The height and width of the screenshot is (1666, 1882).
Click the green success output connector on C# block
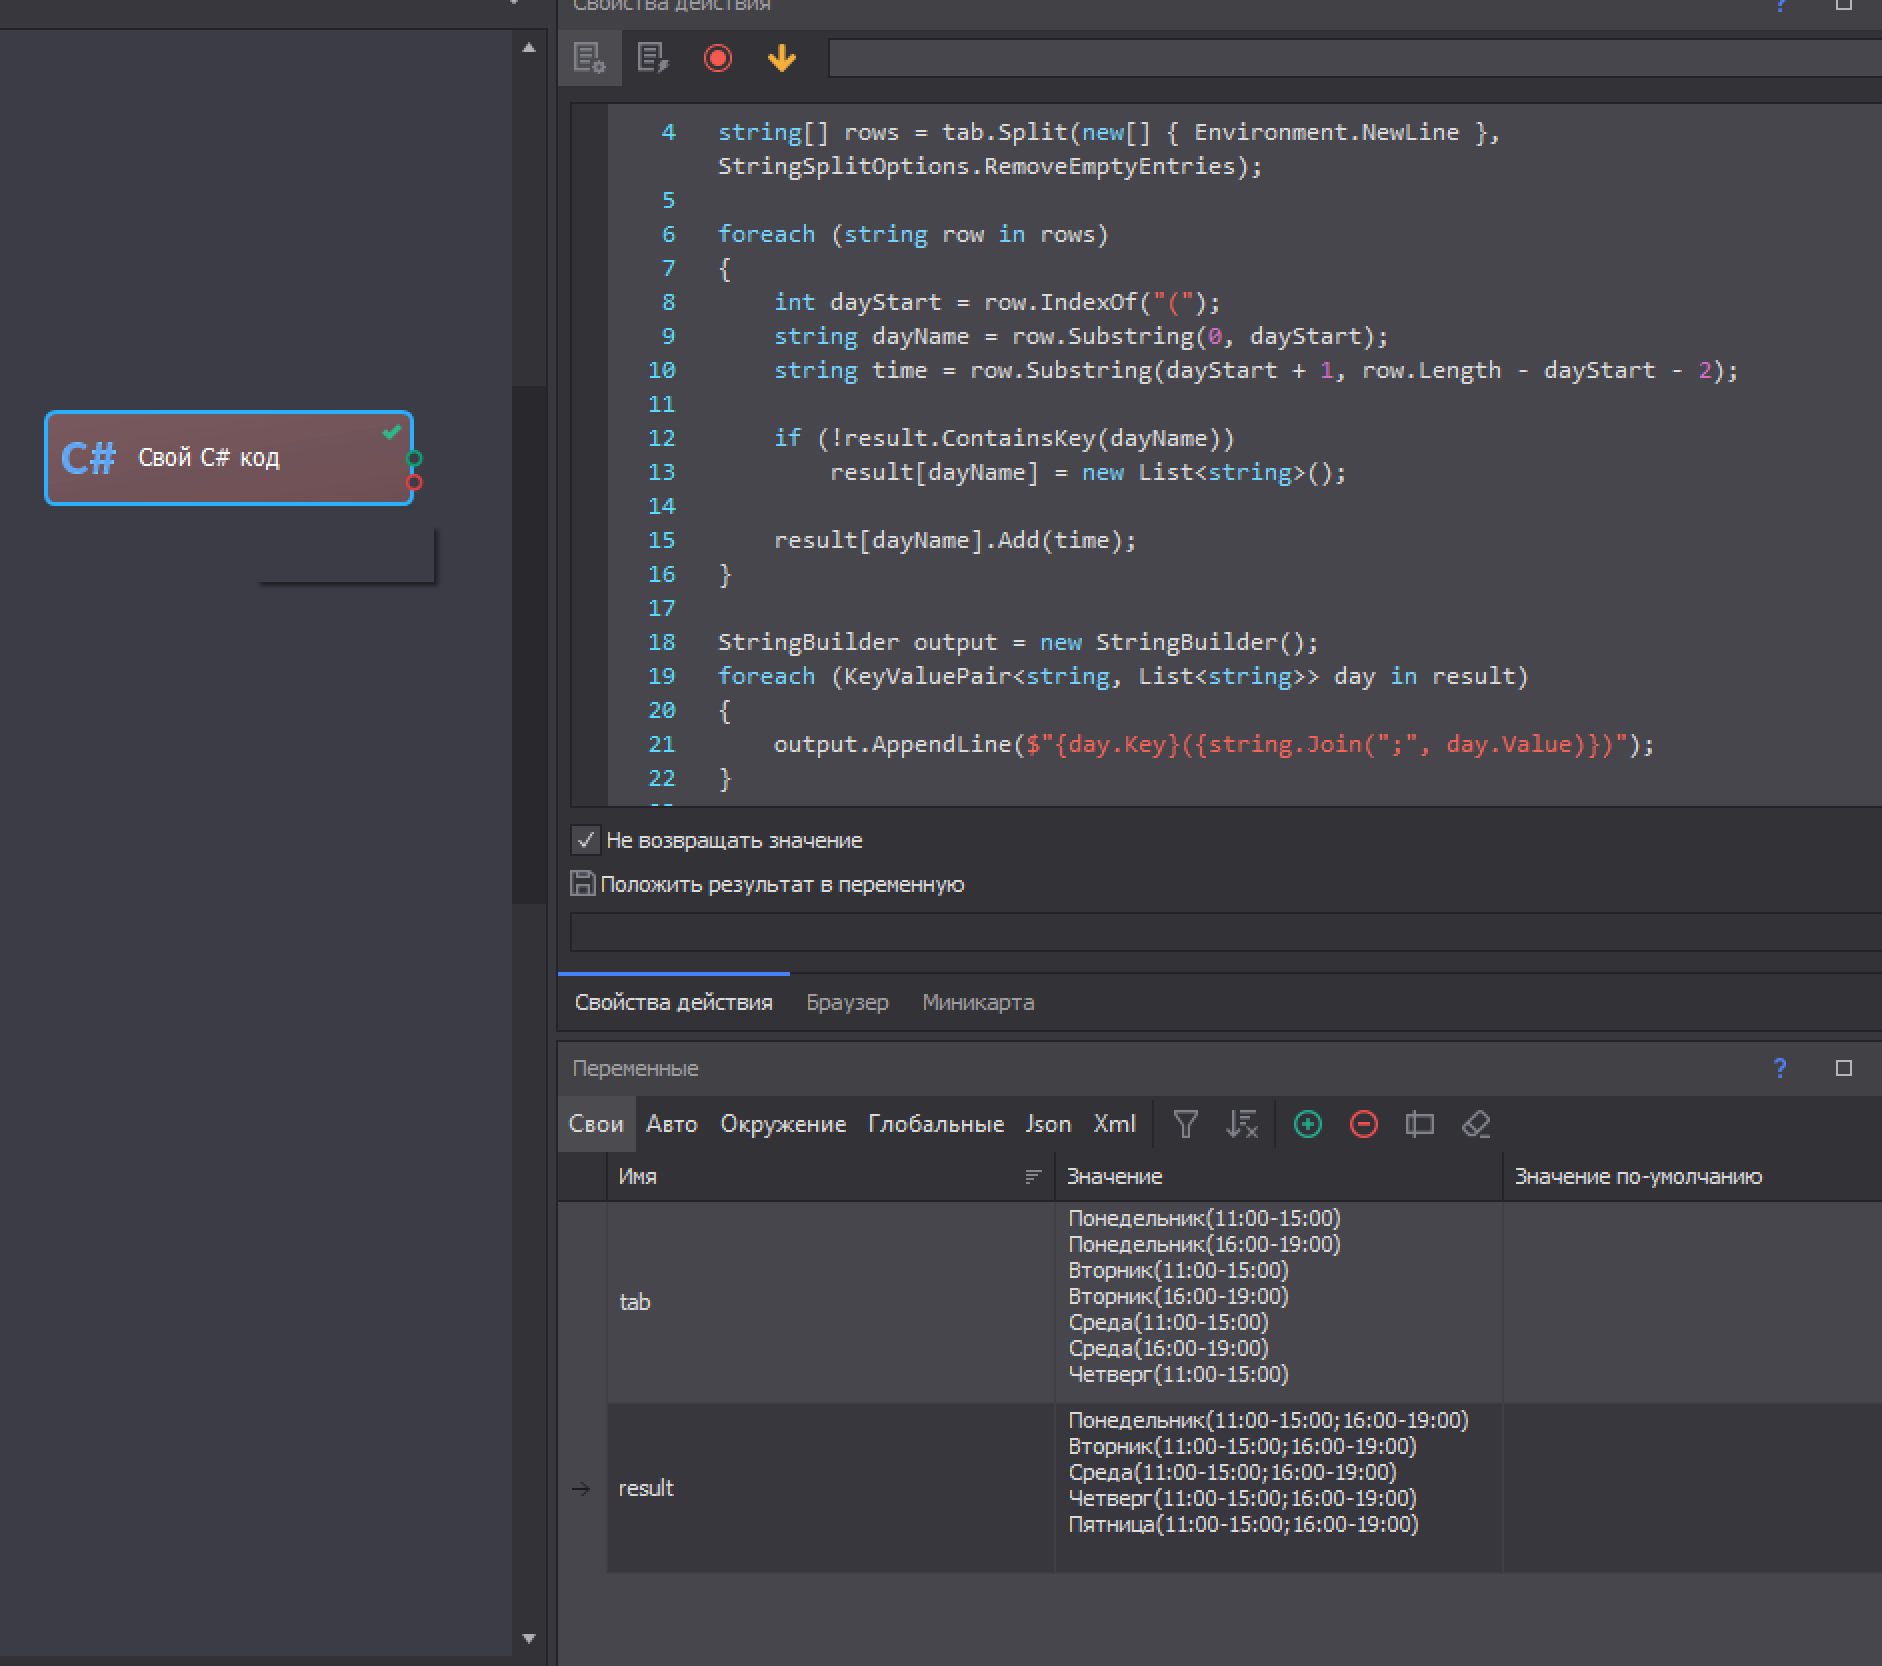point(414,459)
